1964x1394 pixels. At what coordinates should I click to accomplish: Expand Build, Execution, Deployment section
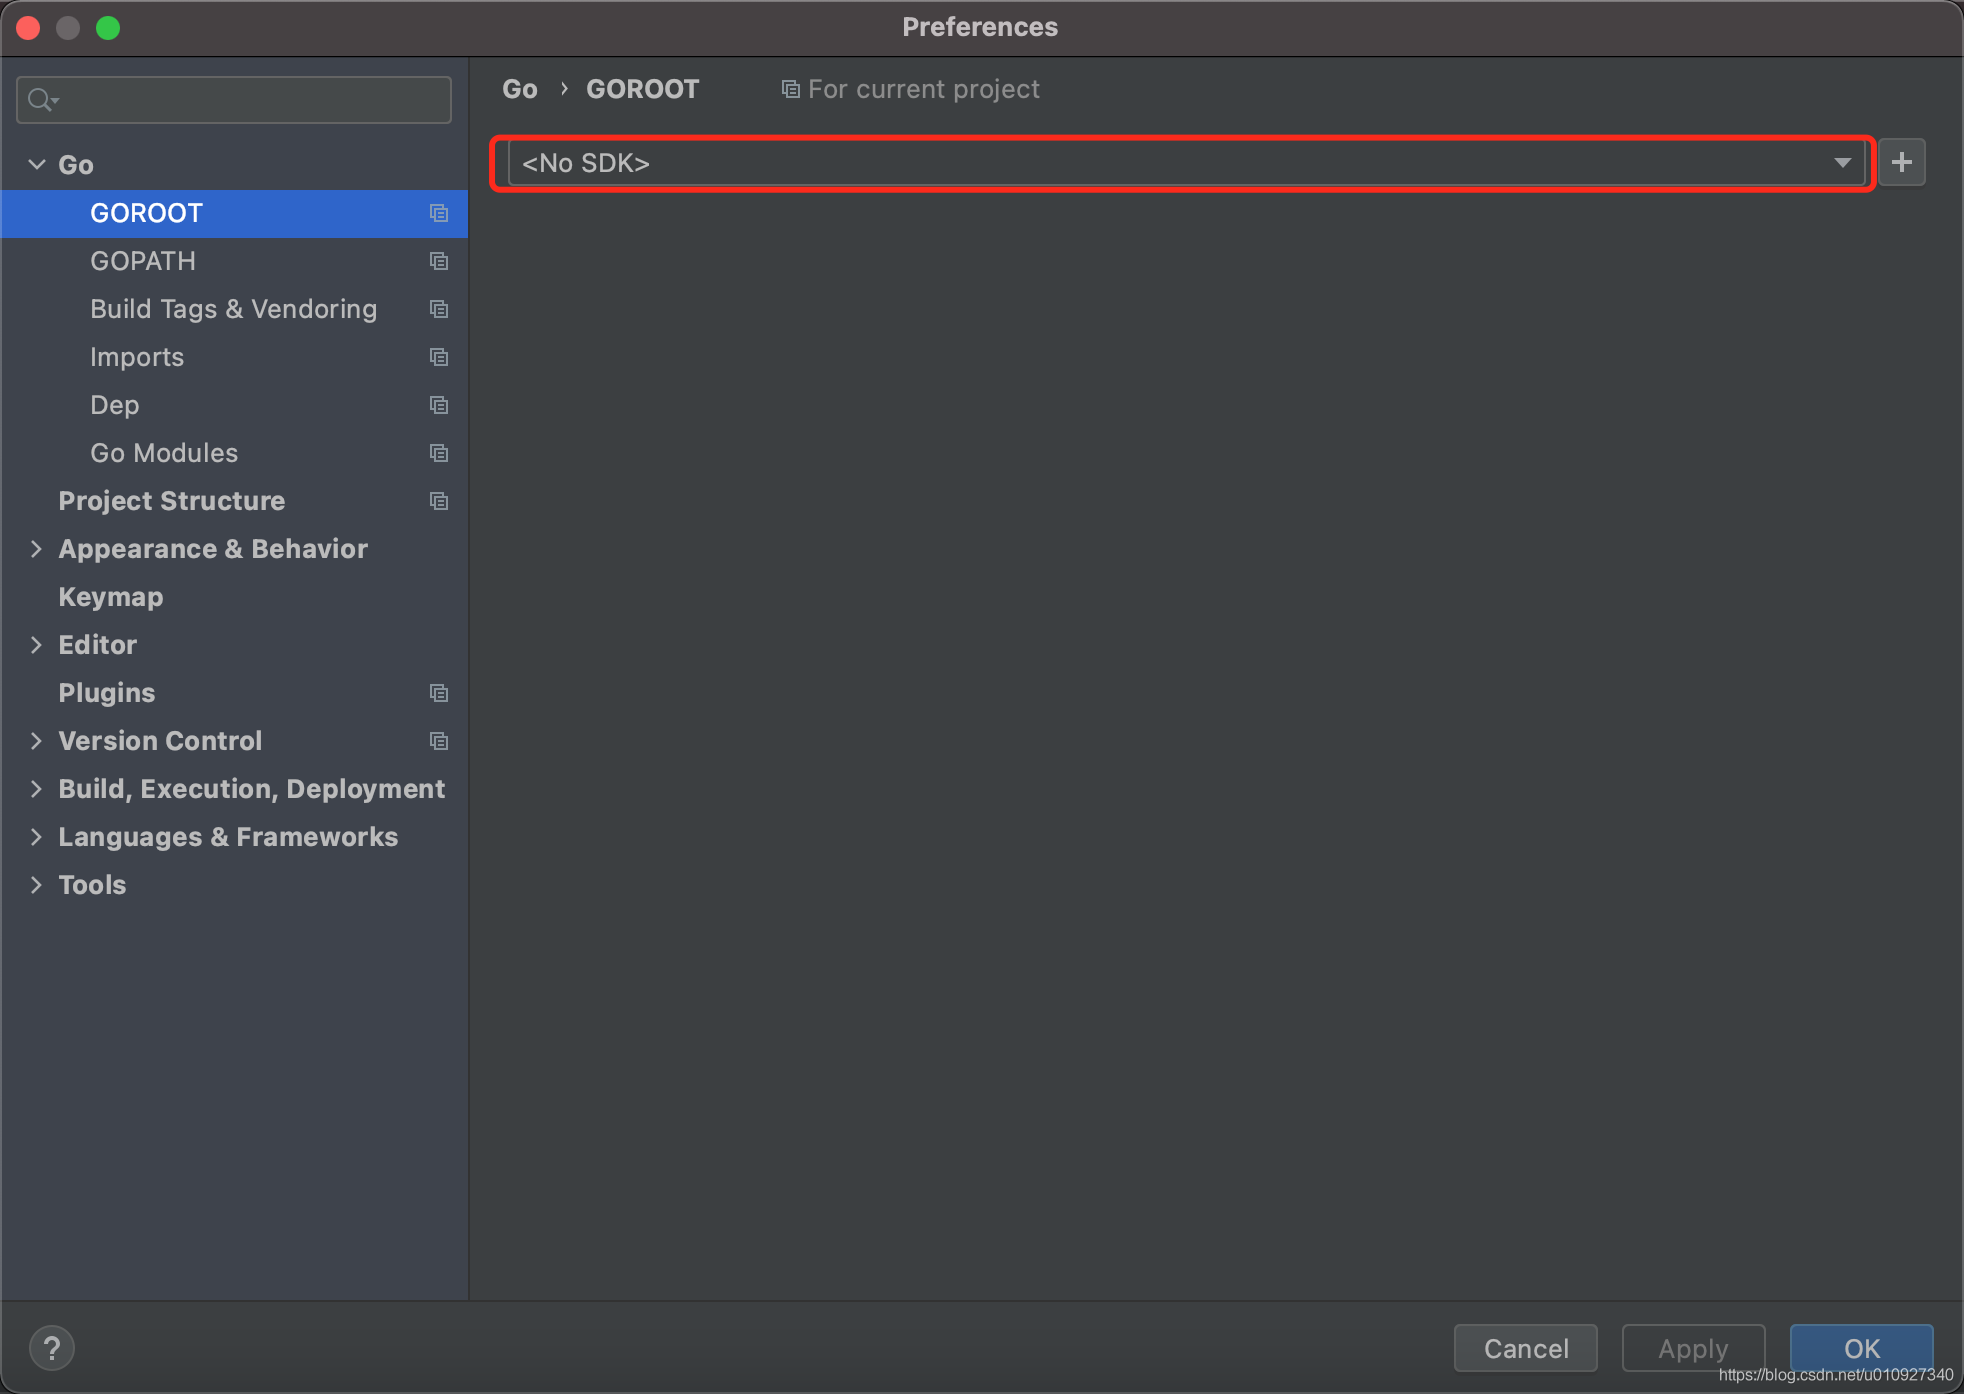(37, 789)
